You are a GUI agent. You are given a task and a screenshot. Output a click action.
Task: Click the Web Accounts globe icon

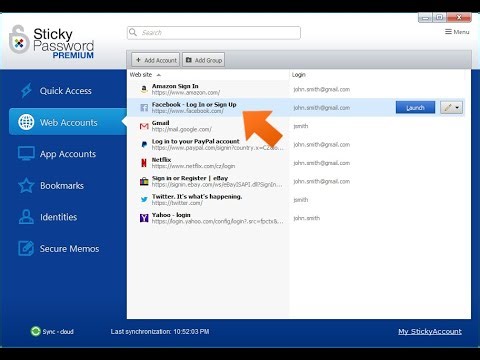click(x=26, y=122)
